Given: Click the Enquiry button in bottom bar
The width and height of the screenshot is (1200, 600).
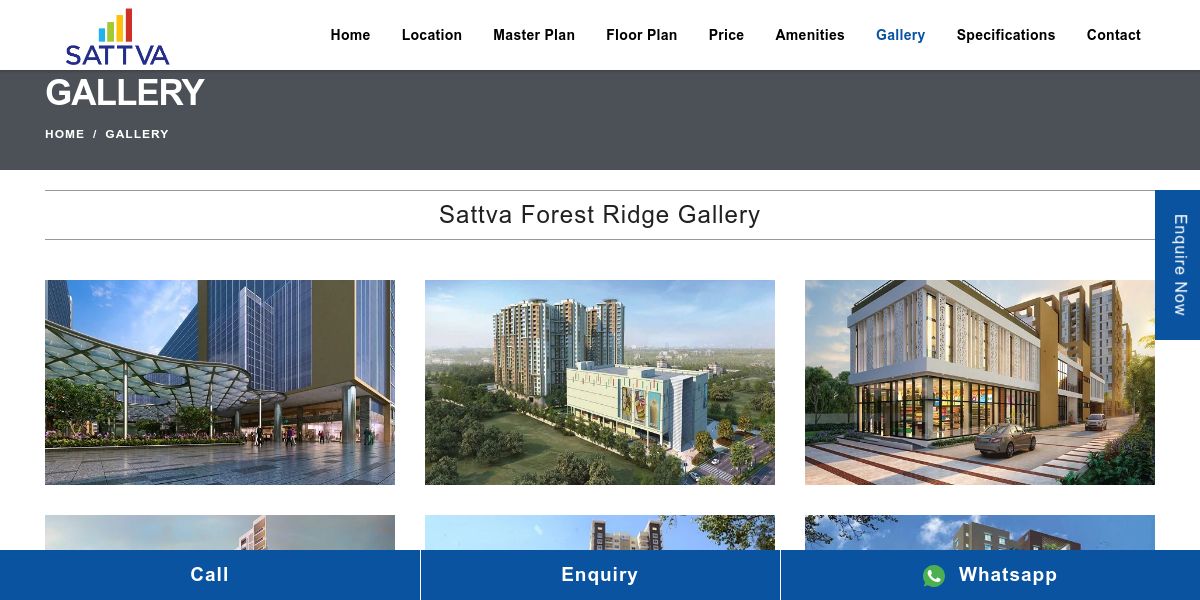Looking at the screenshot, I should [x=600, y=575].
